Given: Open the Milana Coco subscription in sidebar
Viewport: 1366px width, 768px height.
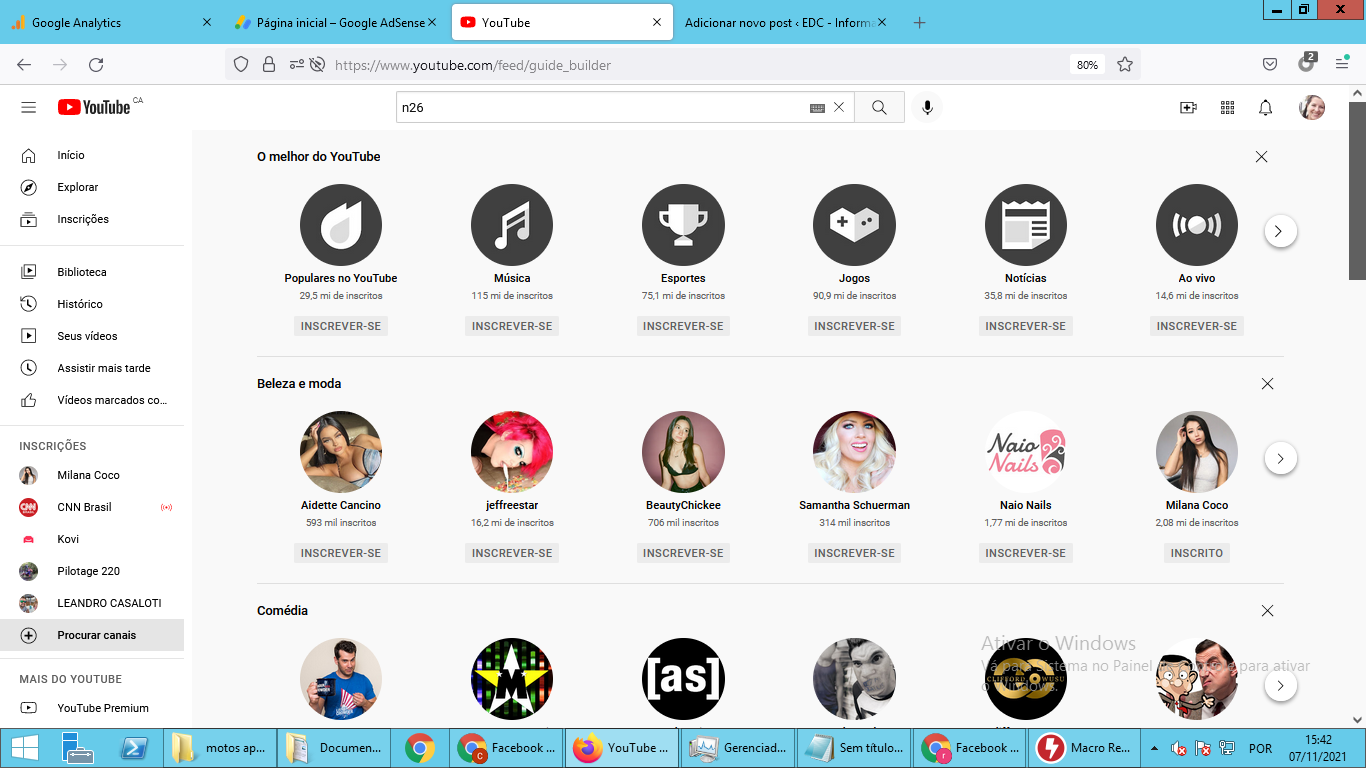Looking at the screenshot, I should coord(92,475).
